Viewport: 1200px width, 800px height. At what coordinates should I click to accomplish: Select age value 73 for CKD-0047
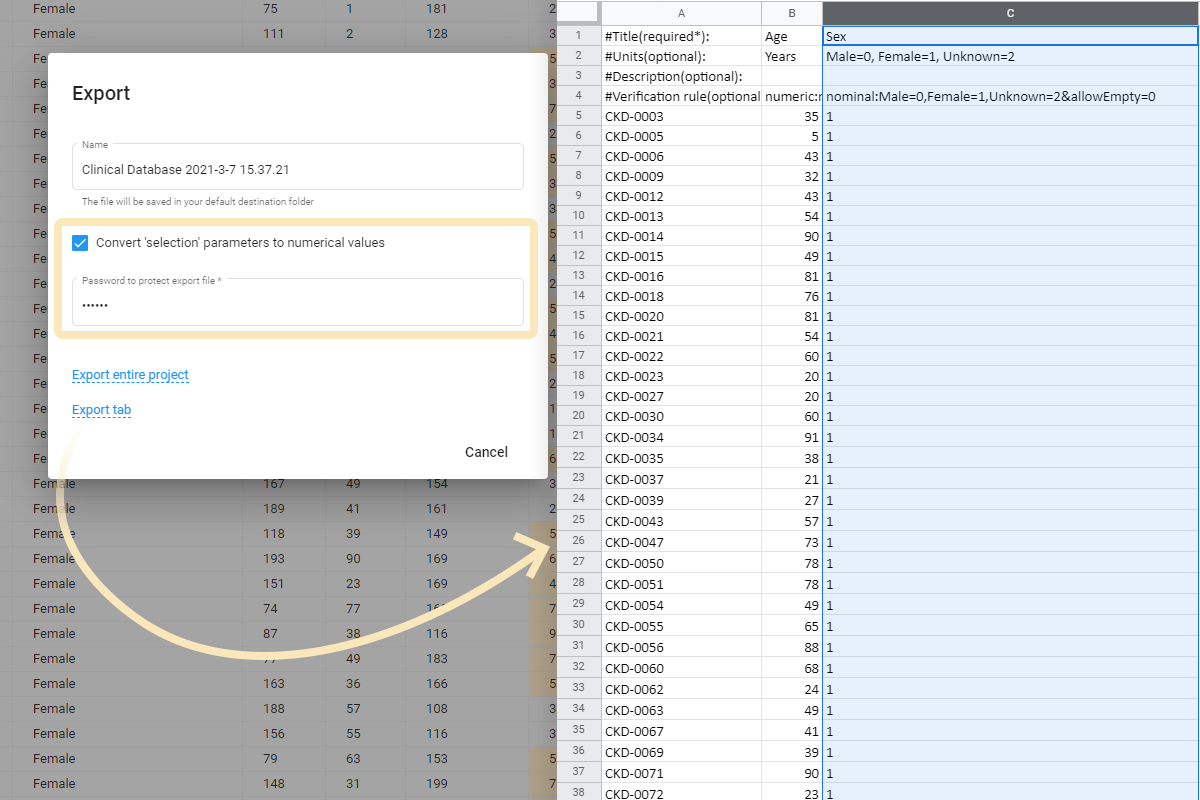pyautogui.click(x=792, y=542)
